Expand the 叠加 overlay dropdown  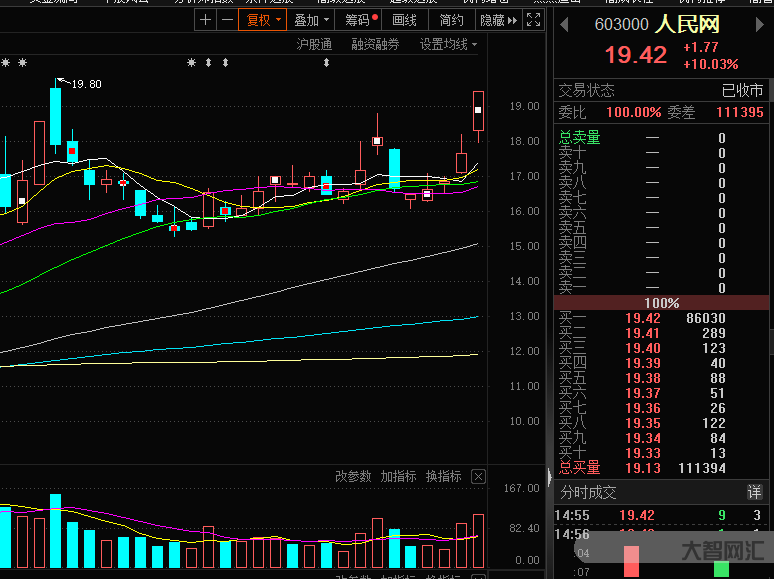tap(312, 20)
